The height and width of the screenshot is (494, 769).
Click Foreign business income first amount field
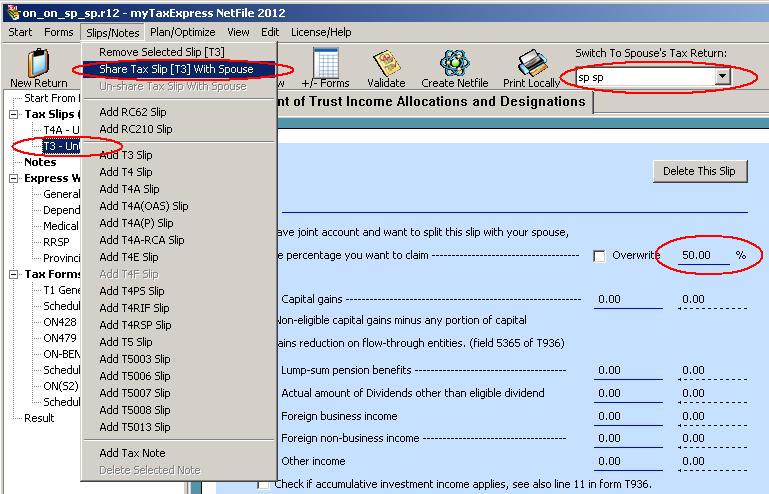point(627,416)
